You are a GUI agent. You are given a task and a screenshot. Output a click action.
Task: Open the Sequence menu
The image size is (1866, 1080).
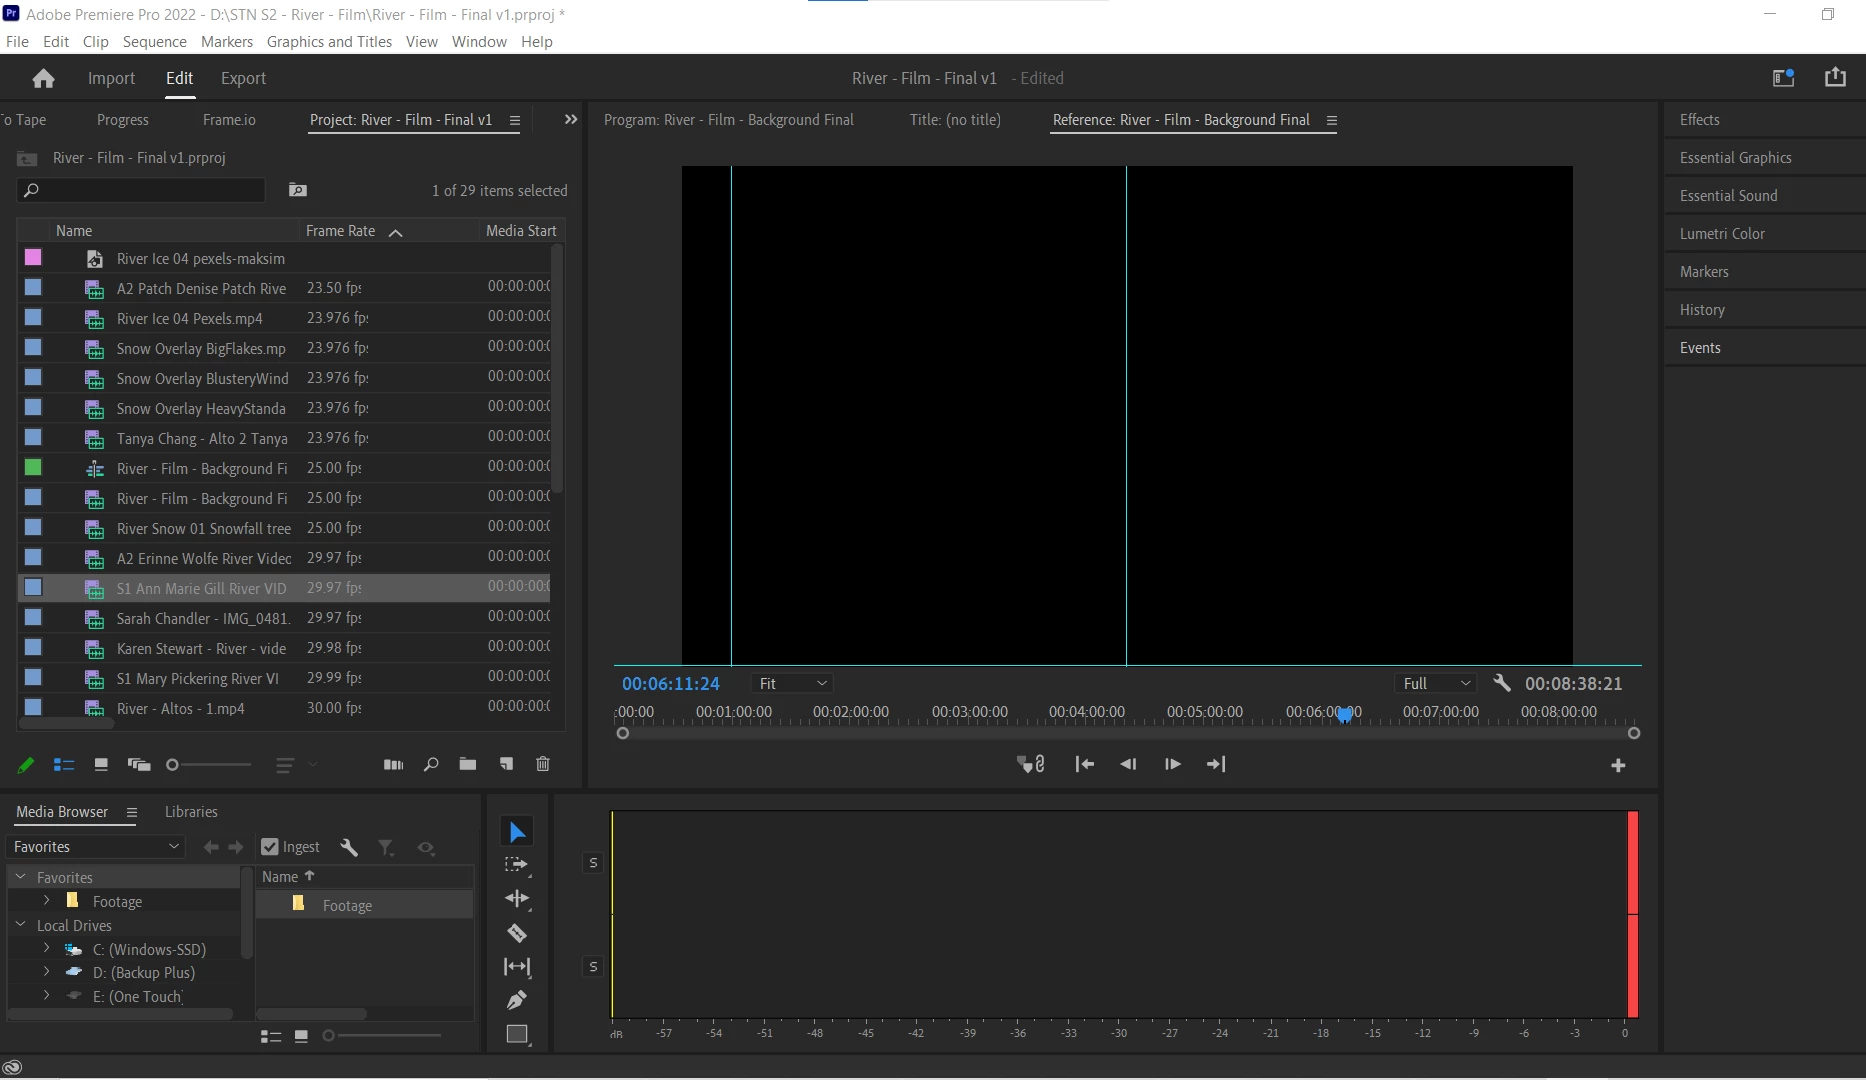(155, 41)
